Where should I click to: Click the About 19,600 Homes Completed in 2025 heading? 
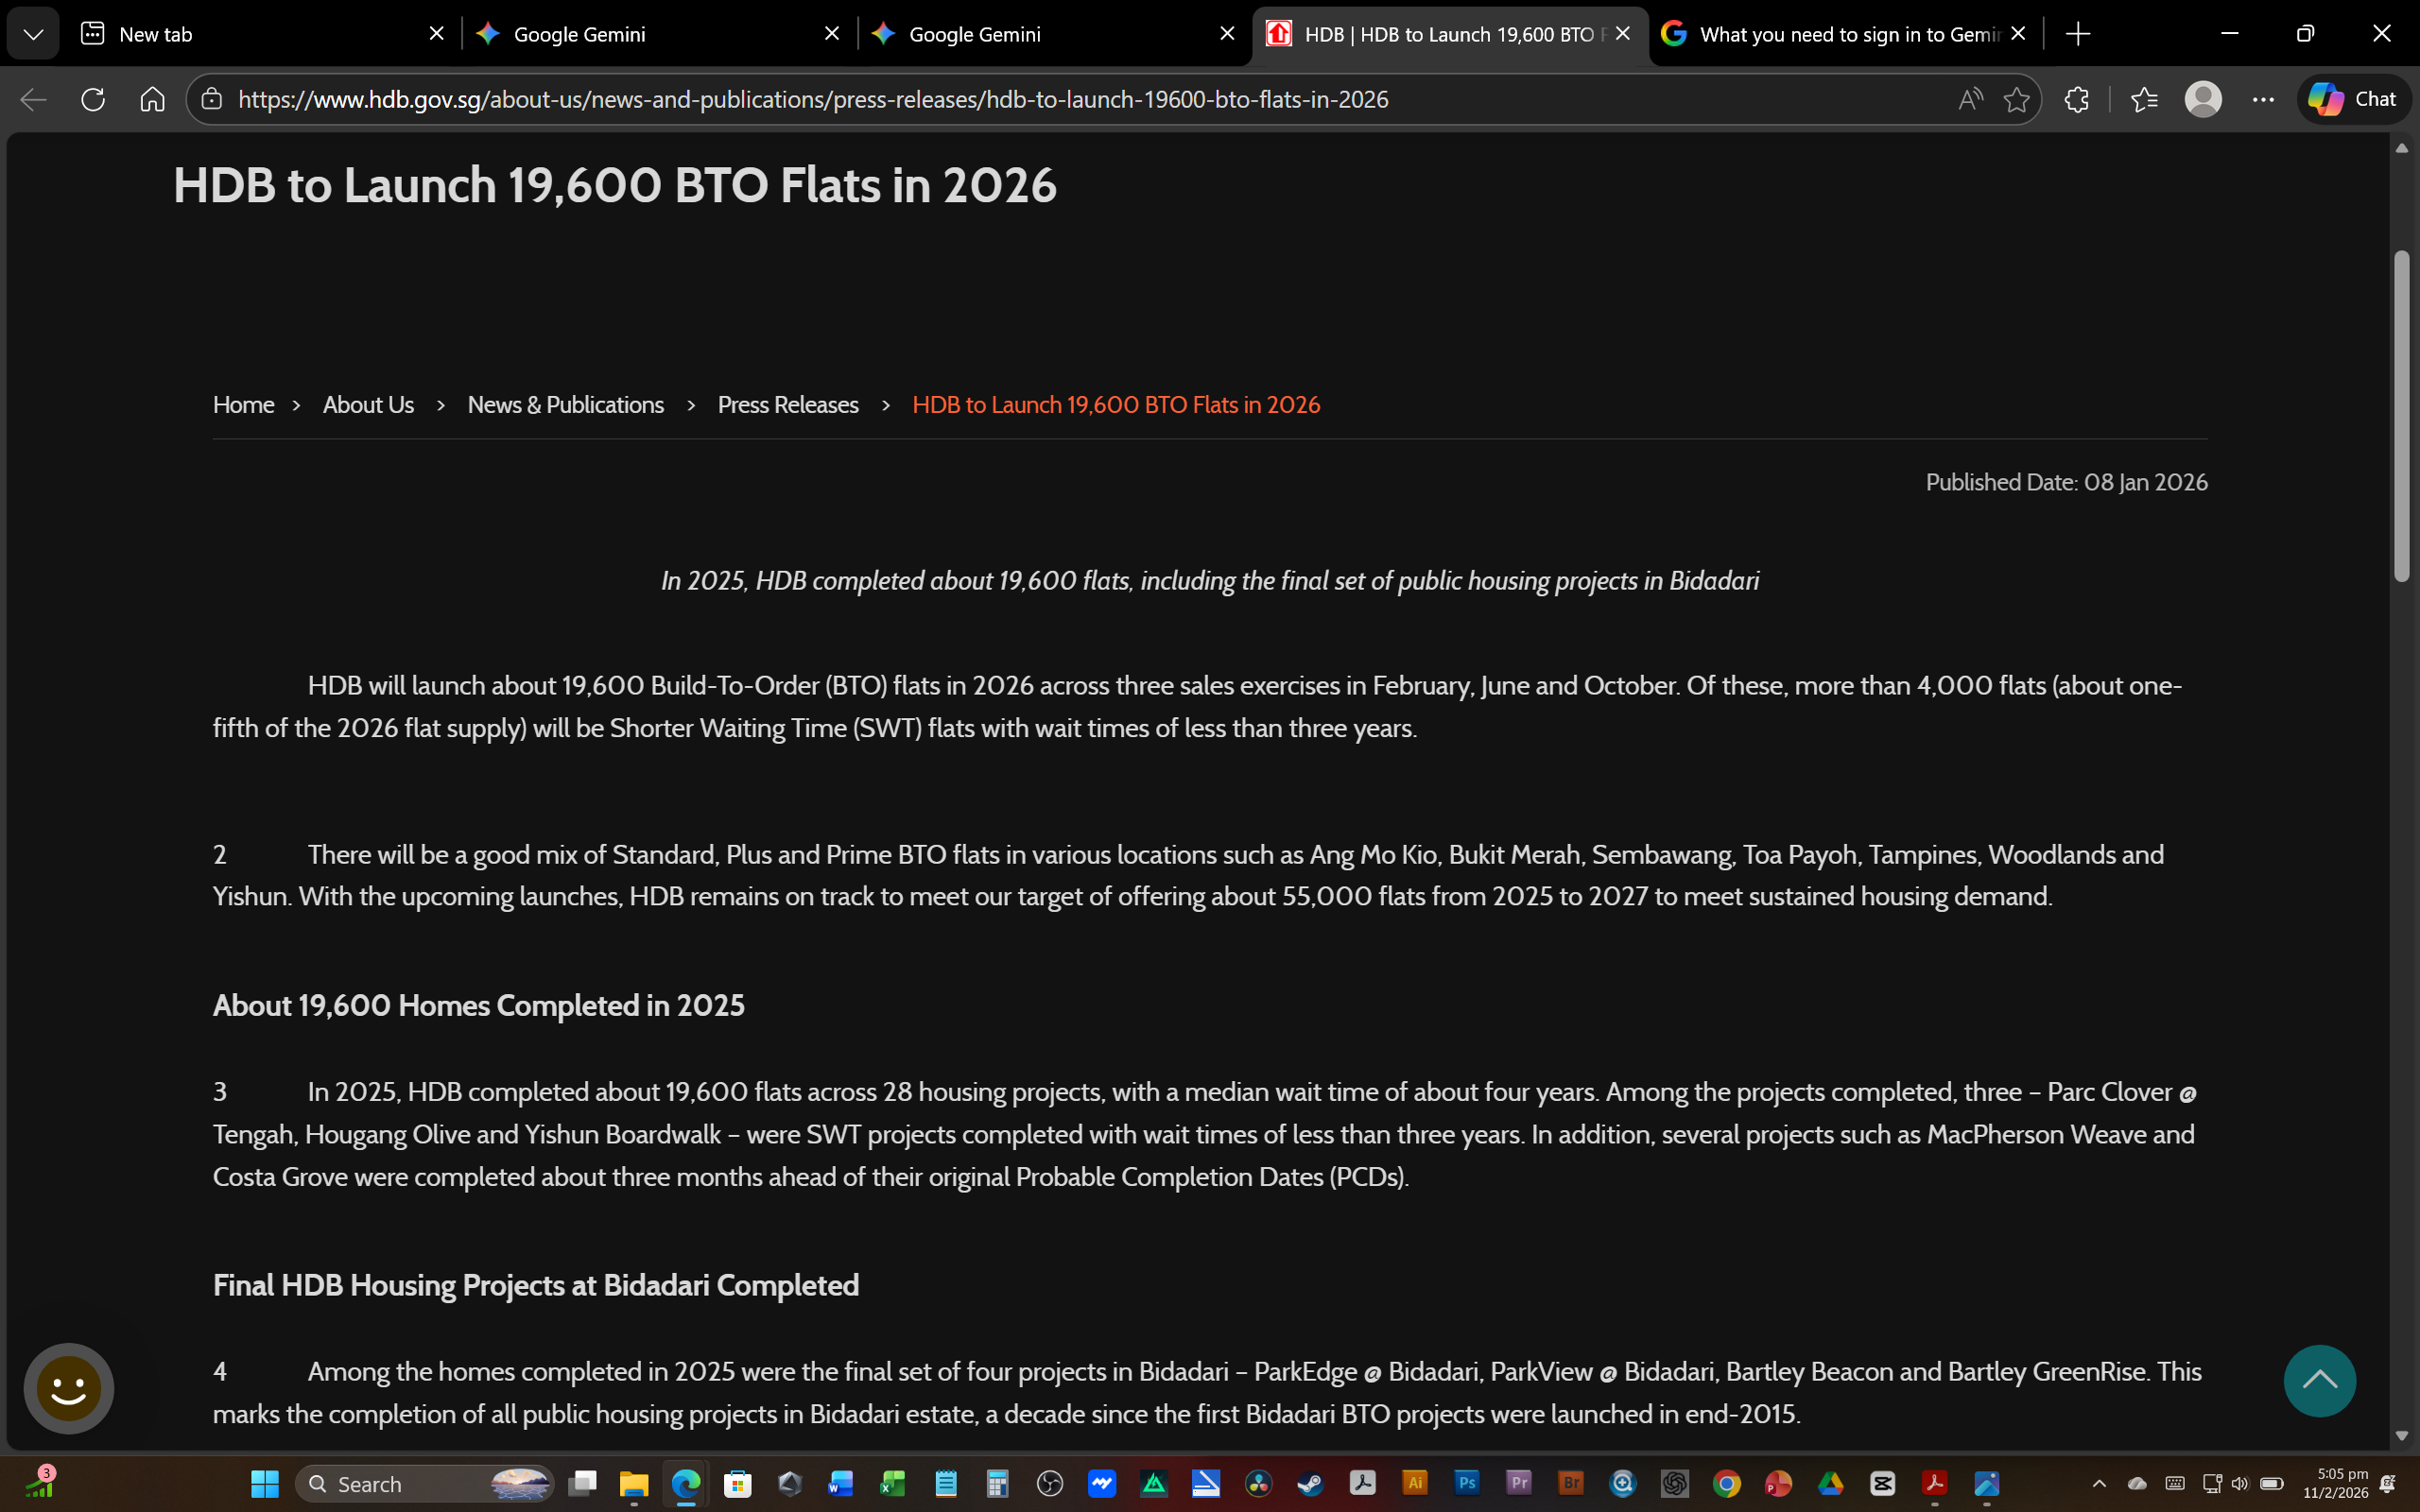click(x=479, y=1005)
